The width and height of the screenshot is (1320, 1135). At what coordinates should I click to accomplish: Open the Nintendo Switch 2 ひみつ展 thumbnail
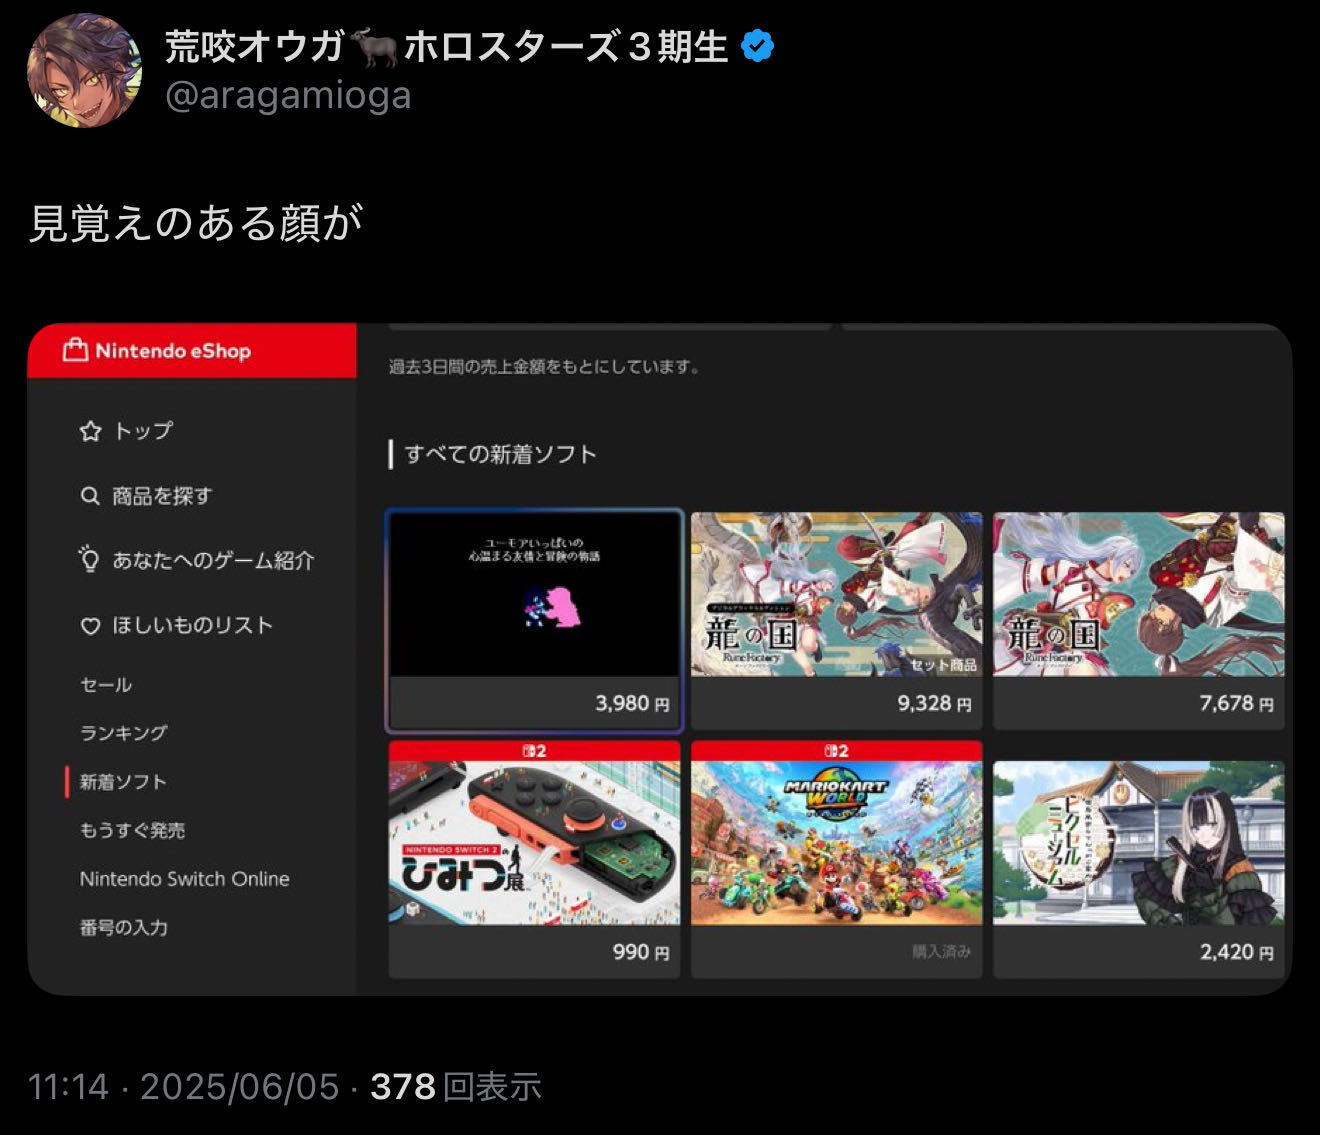[535, 843]
